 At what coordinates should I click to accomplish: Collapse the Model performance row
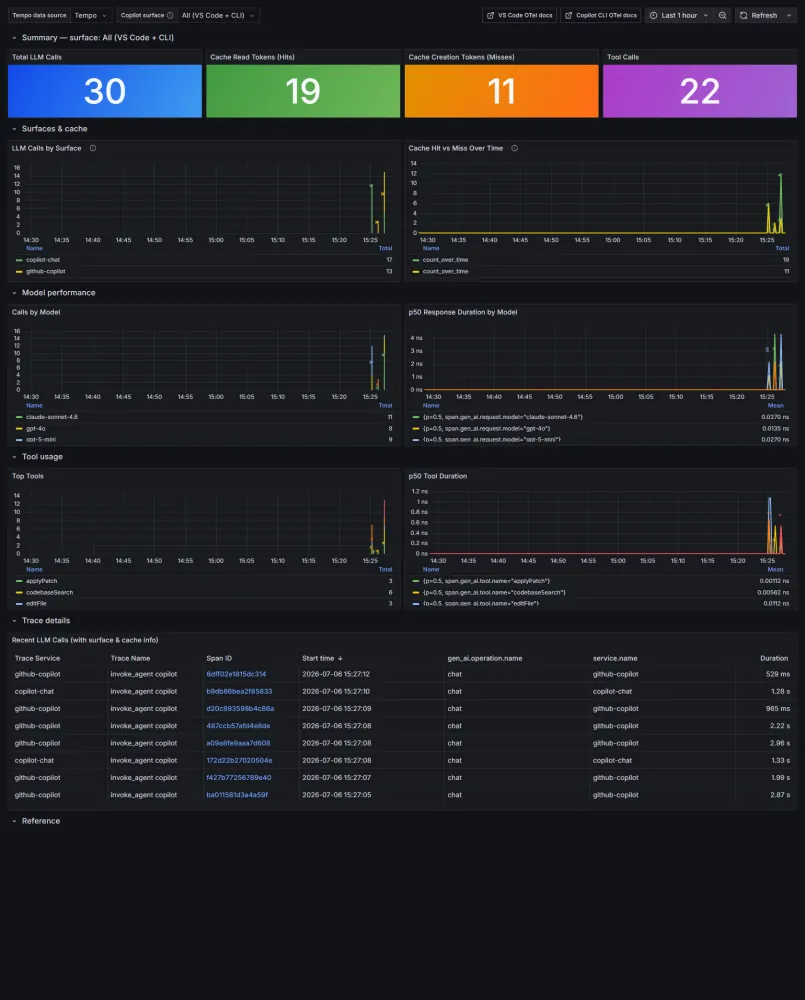(14, 293)
